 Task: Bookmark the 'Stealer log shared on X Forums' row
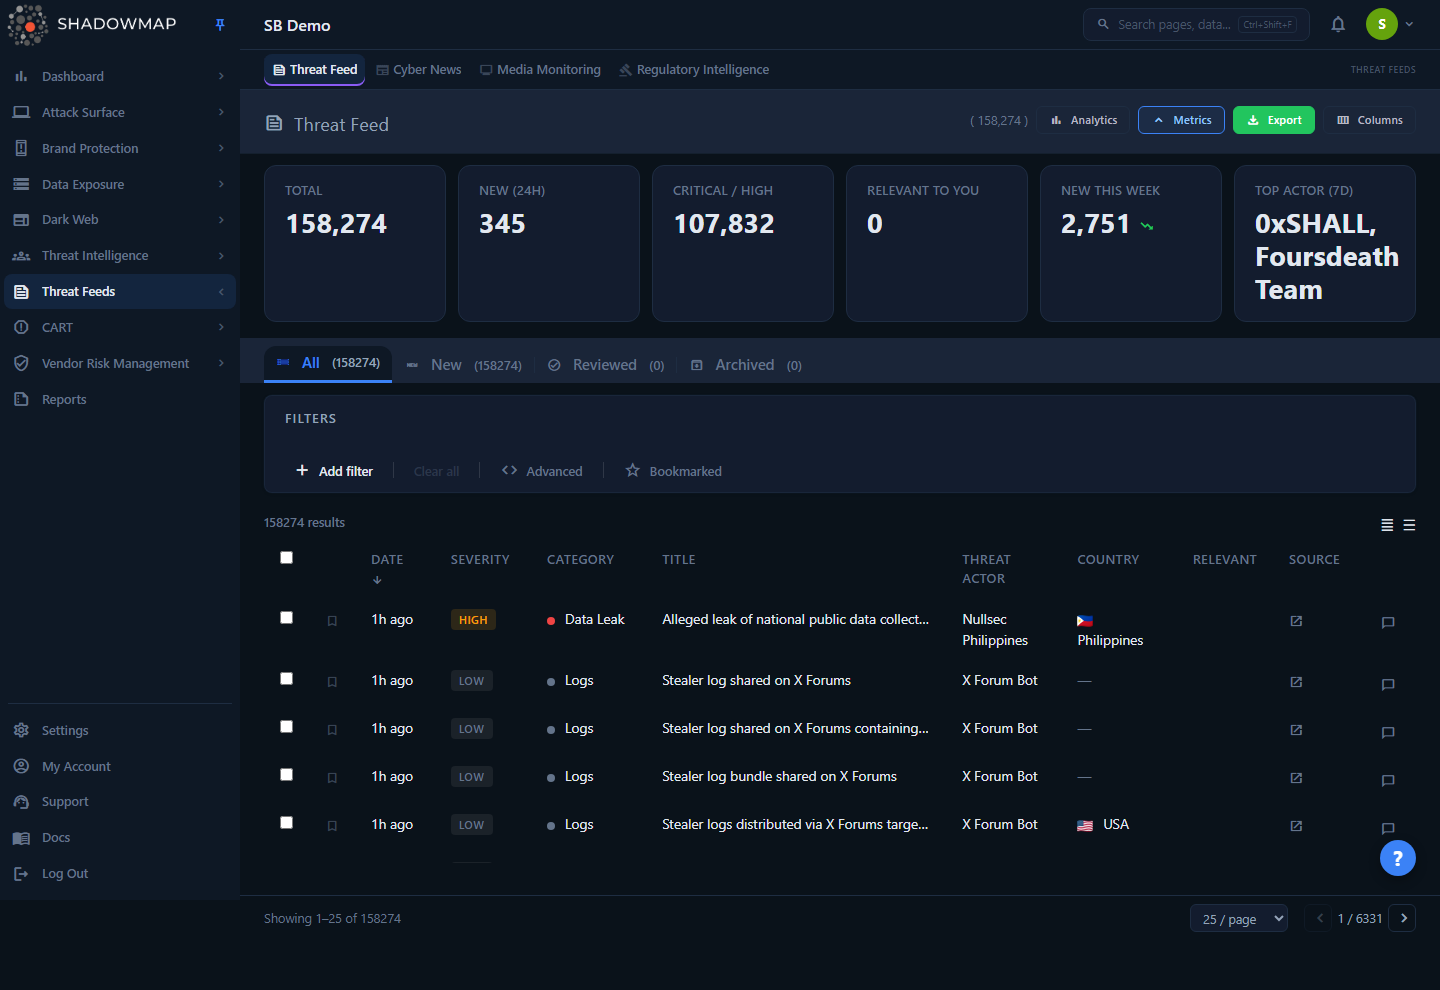(x=332, y=682)
